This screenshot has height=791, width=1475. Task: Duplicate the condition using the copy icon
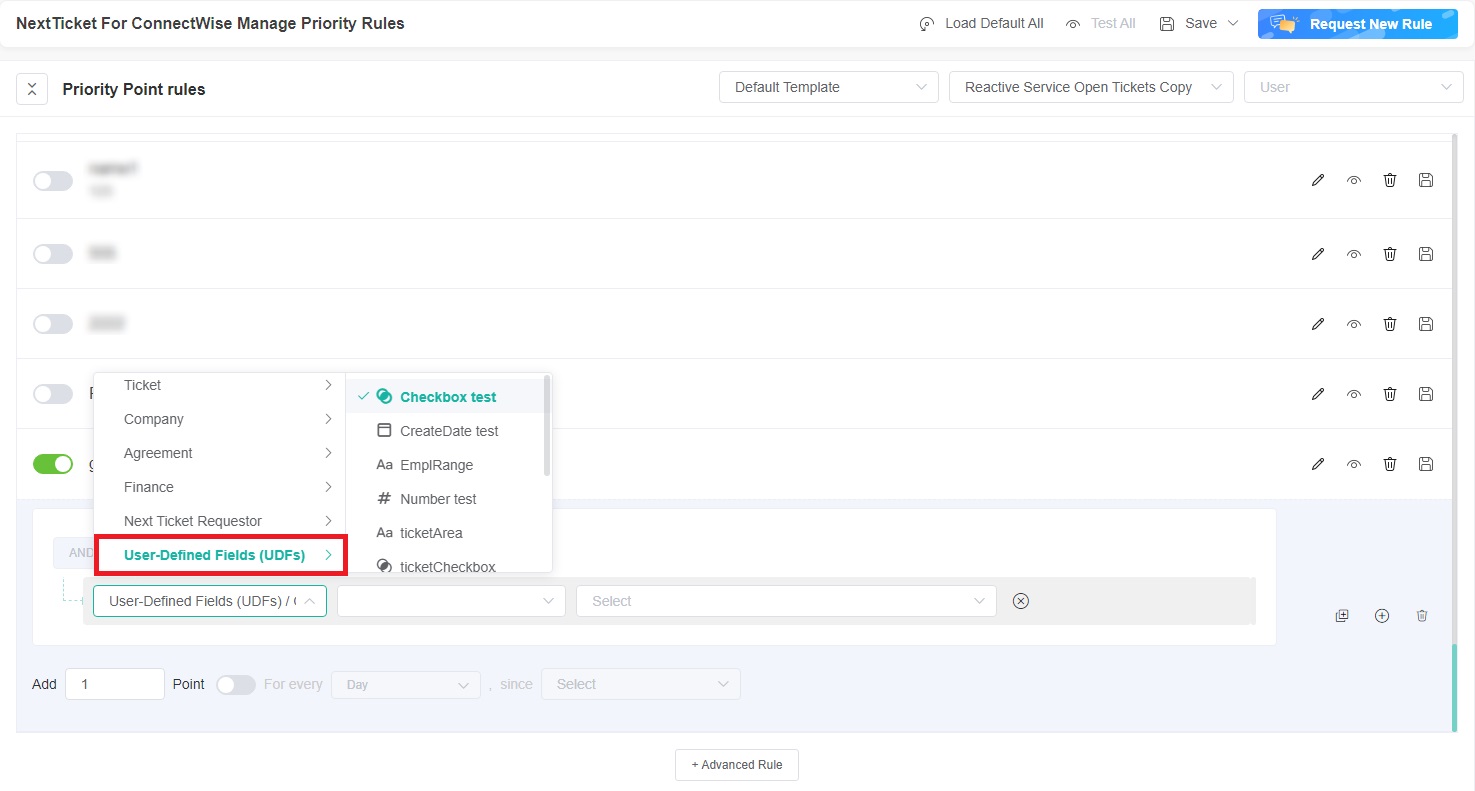coord(1342,615)
